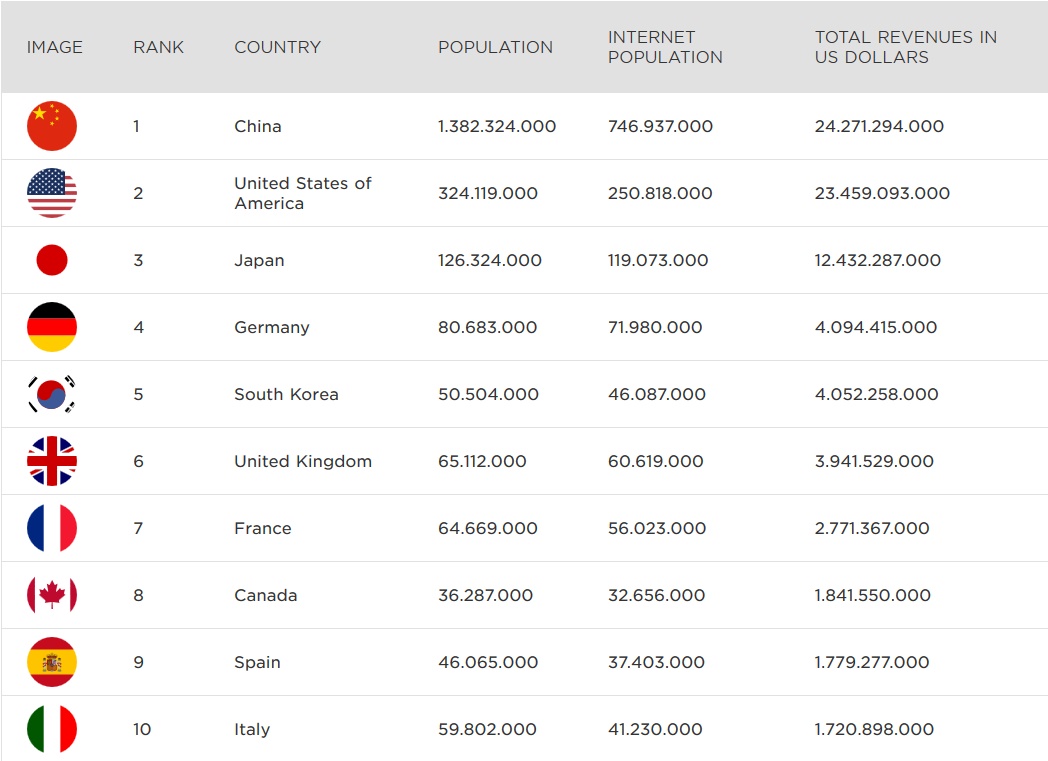
Task: Select the China country name
Action: [x=258, y=126]
